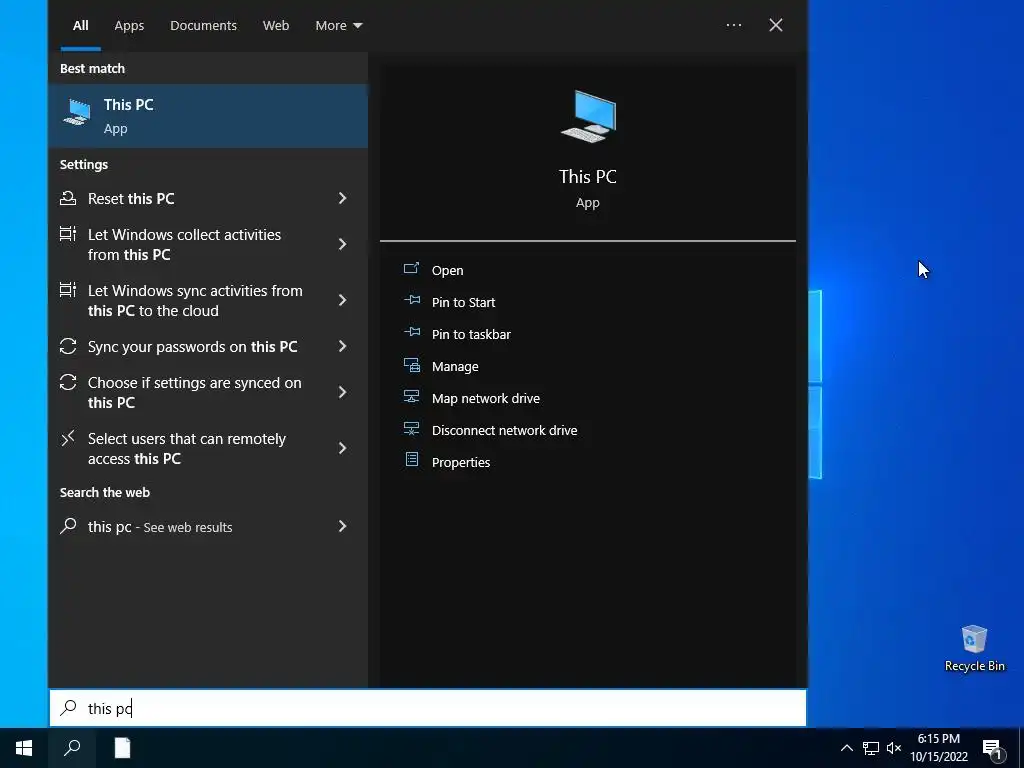
Task: Expand arrow for Let Windows collect activities
Action: [342, 244]
